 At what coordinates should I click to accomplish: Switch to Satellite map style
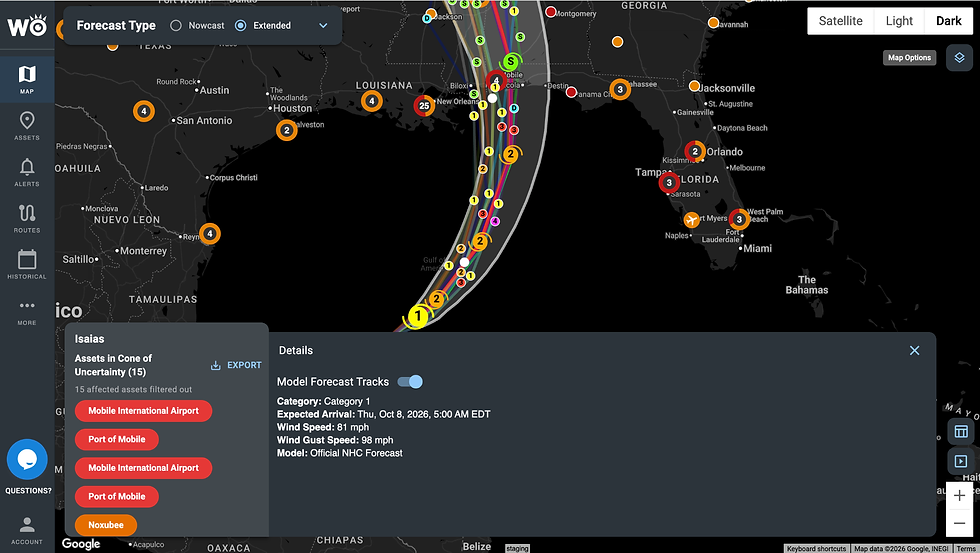click(841, 21)
